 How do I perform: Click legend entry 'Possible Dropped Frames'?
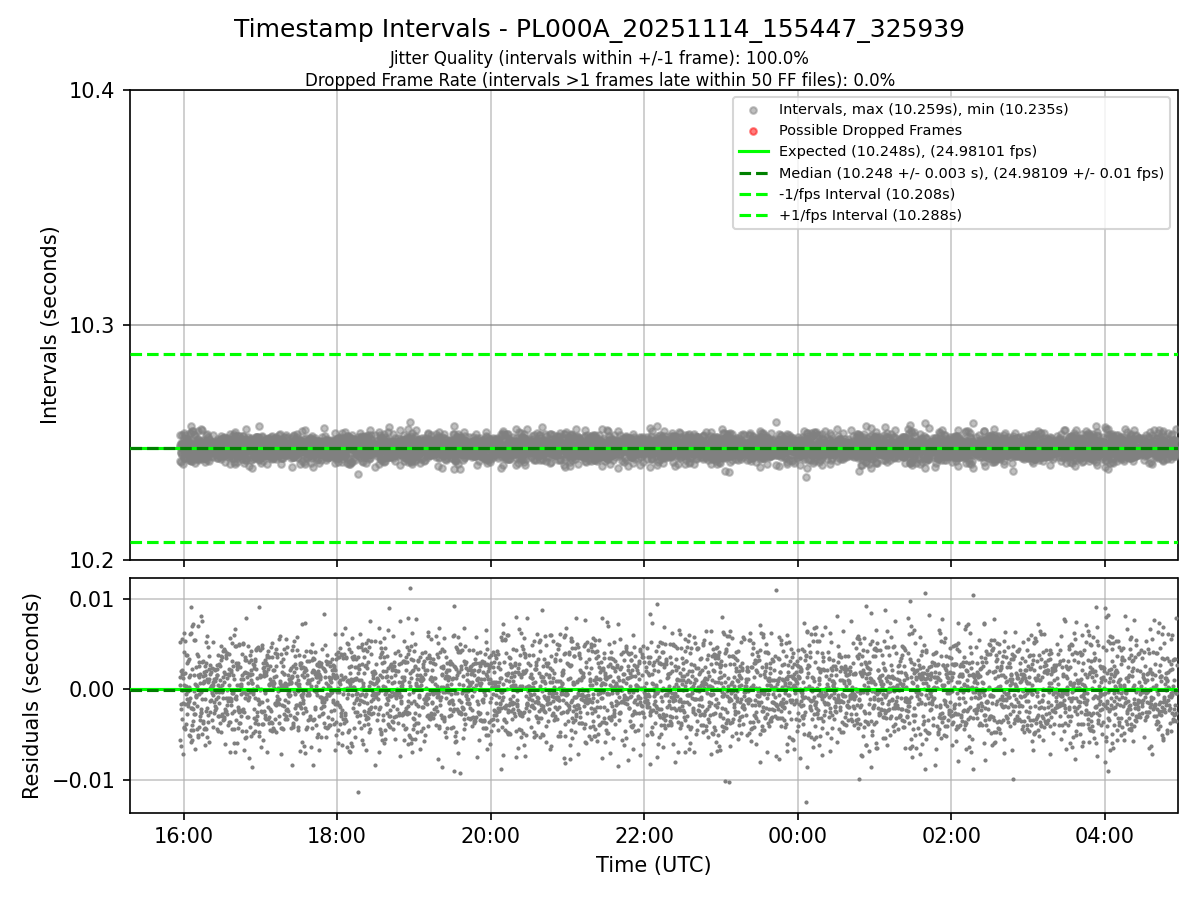pyautogui.click(x=870, y=130)
